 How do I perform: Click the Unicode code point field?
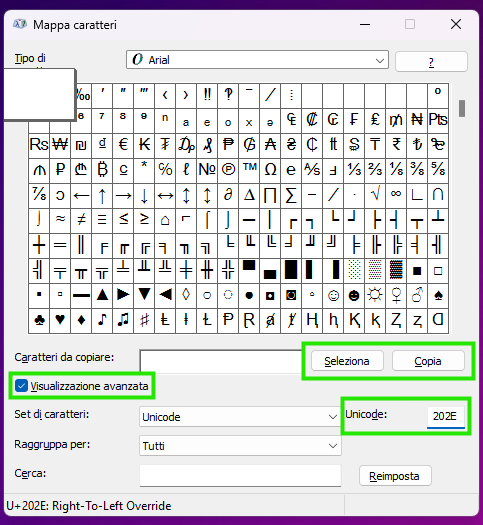tap(446, 416)
